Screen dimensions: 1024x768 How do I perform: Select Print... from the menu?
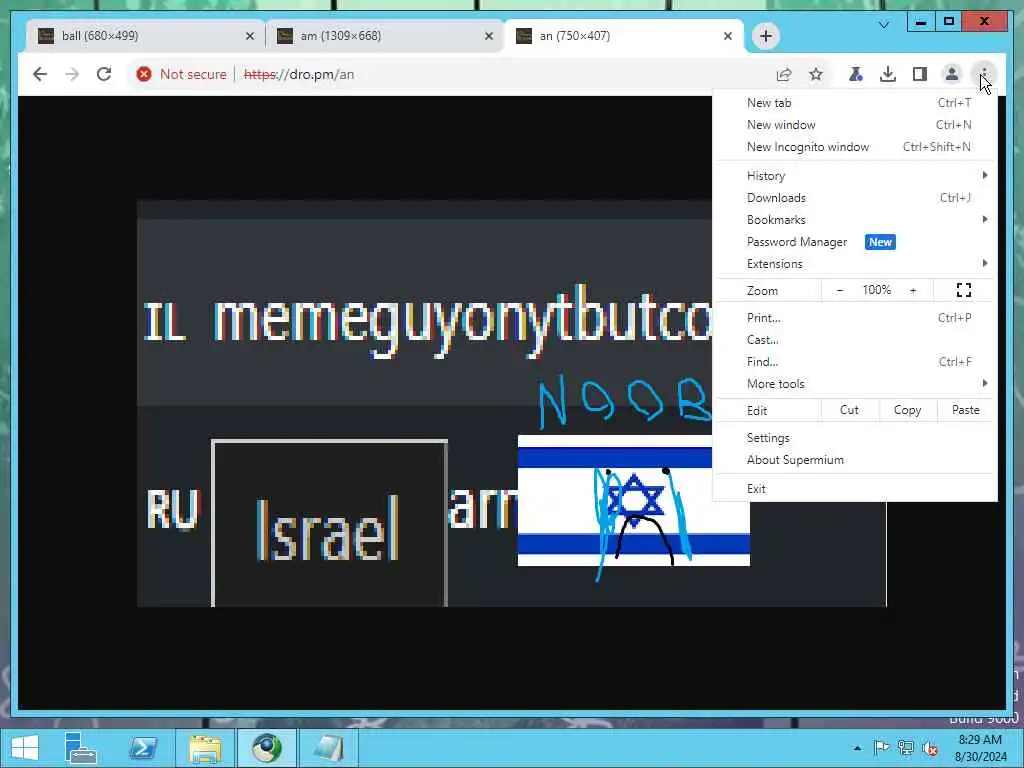856,318
